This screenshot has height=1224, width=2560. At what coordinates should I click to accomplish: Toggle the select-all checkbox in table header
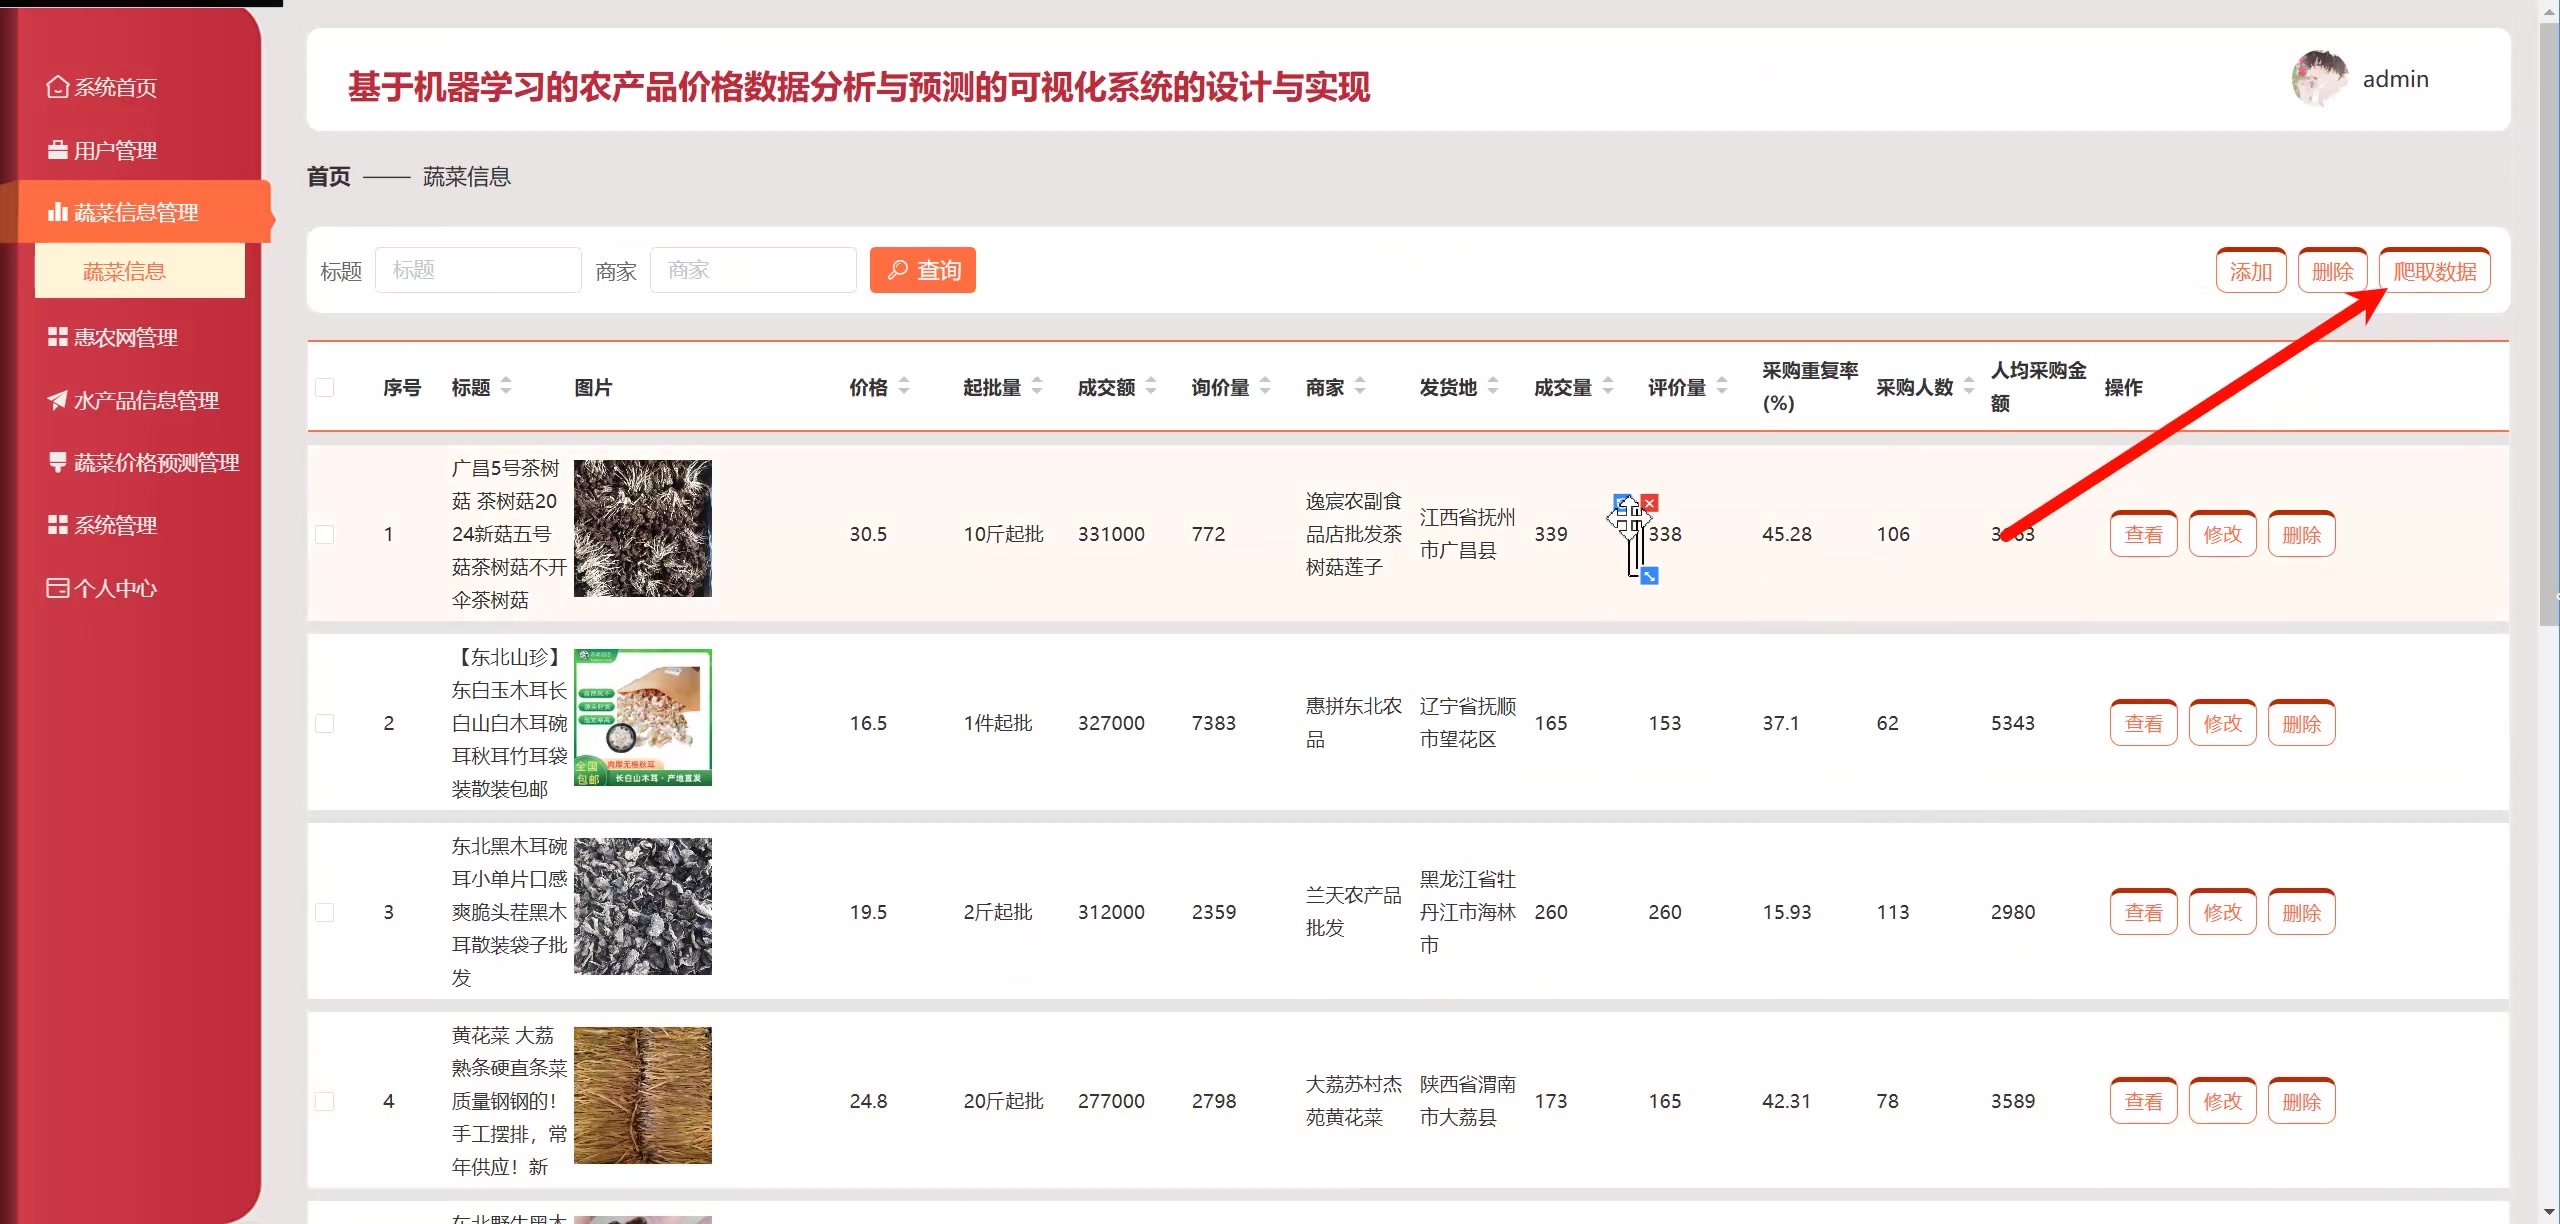(325, 388)
